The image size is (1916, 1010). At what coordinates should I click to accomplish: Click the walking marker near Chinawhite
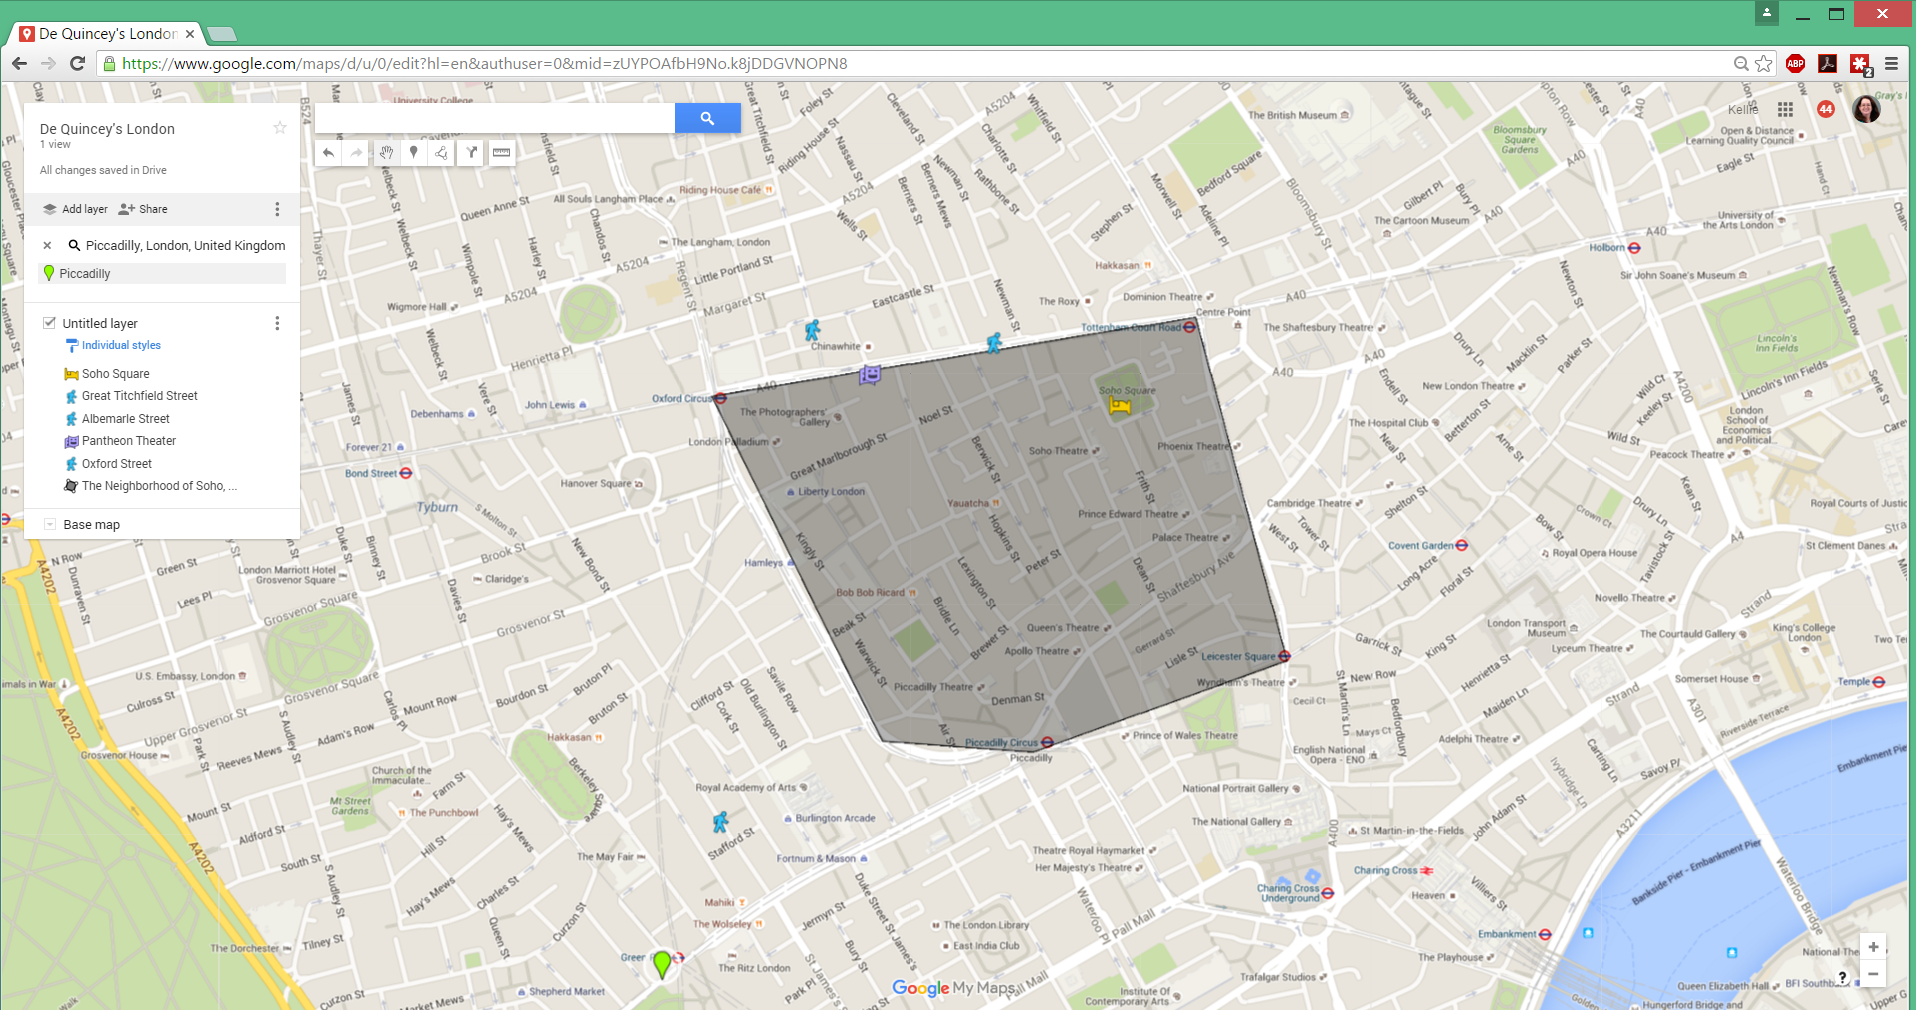pyautogui.click(x=812, y=330)
